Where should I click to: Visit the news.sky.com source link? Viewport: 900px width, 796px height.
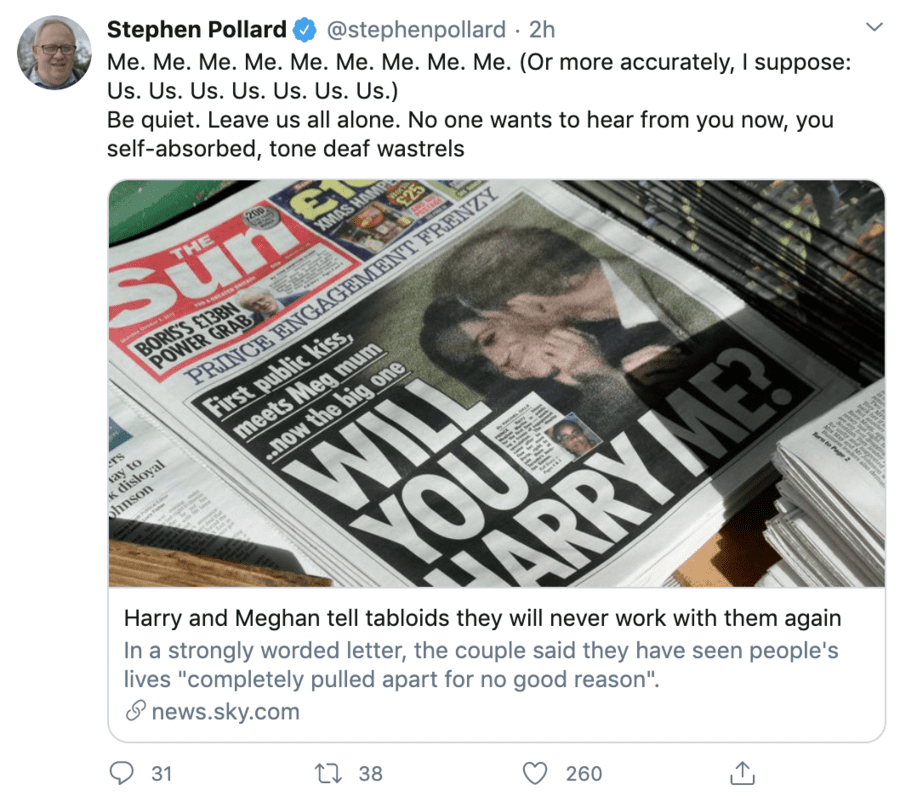(225, 712)
